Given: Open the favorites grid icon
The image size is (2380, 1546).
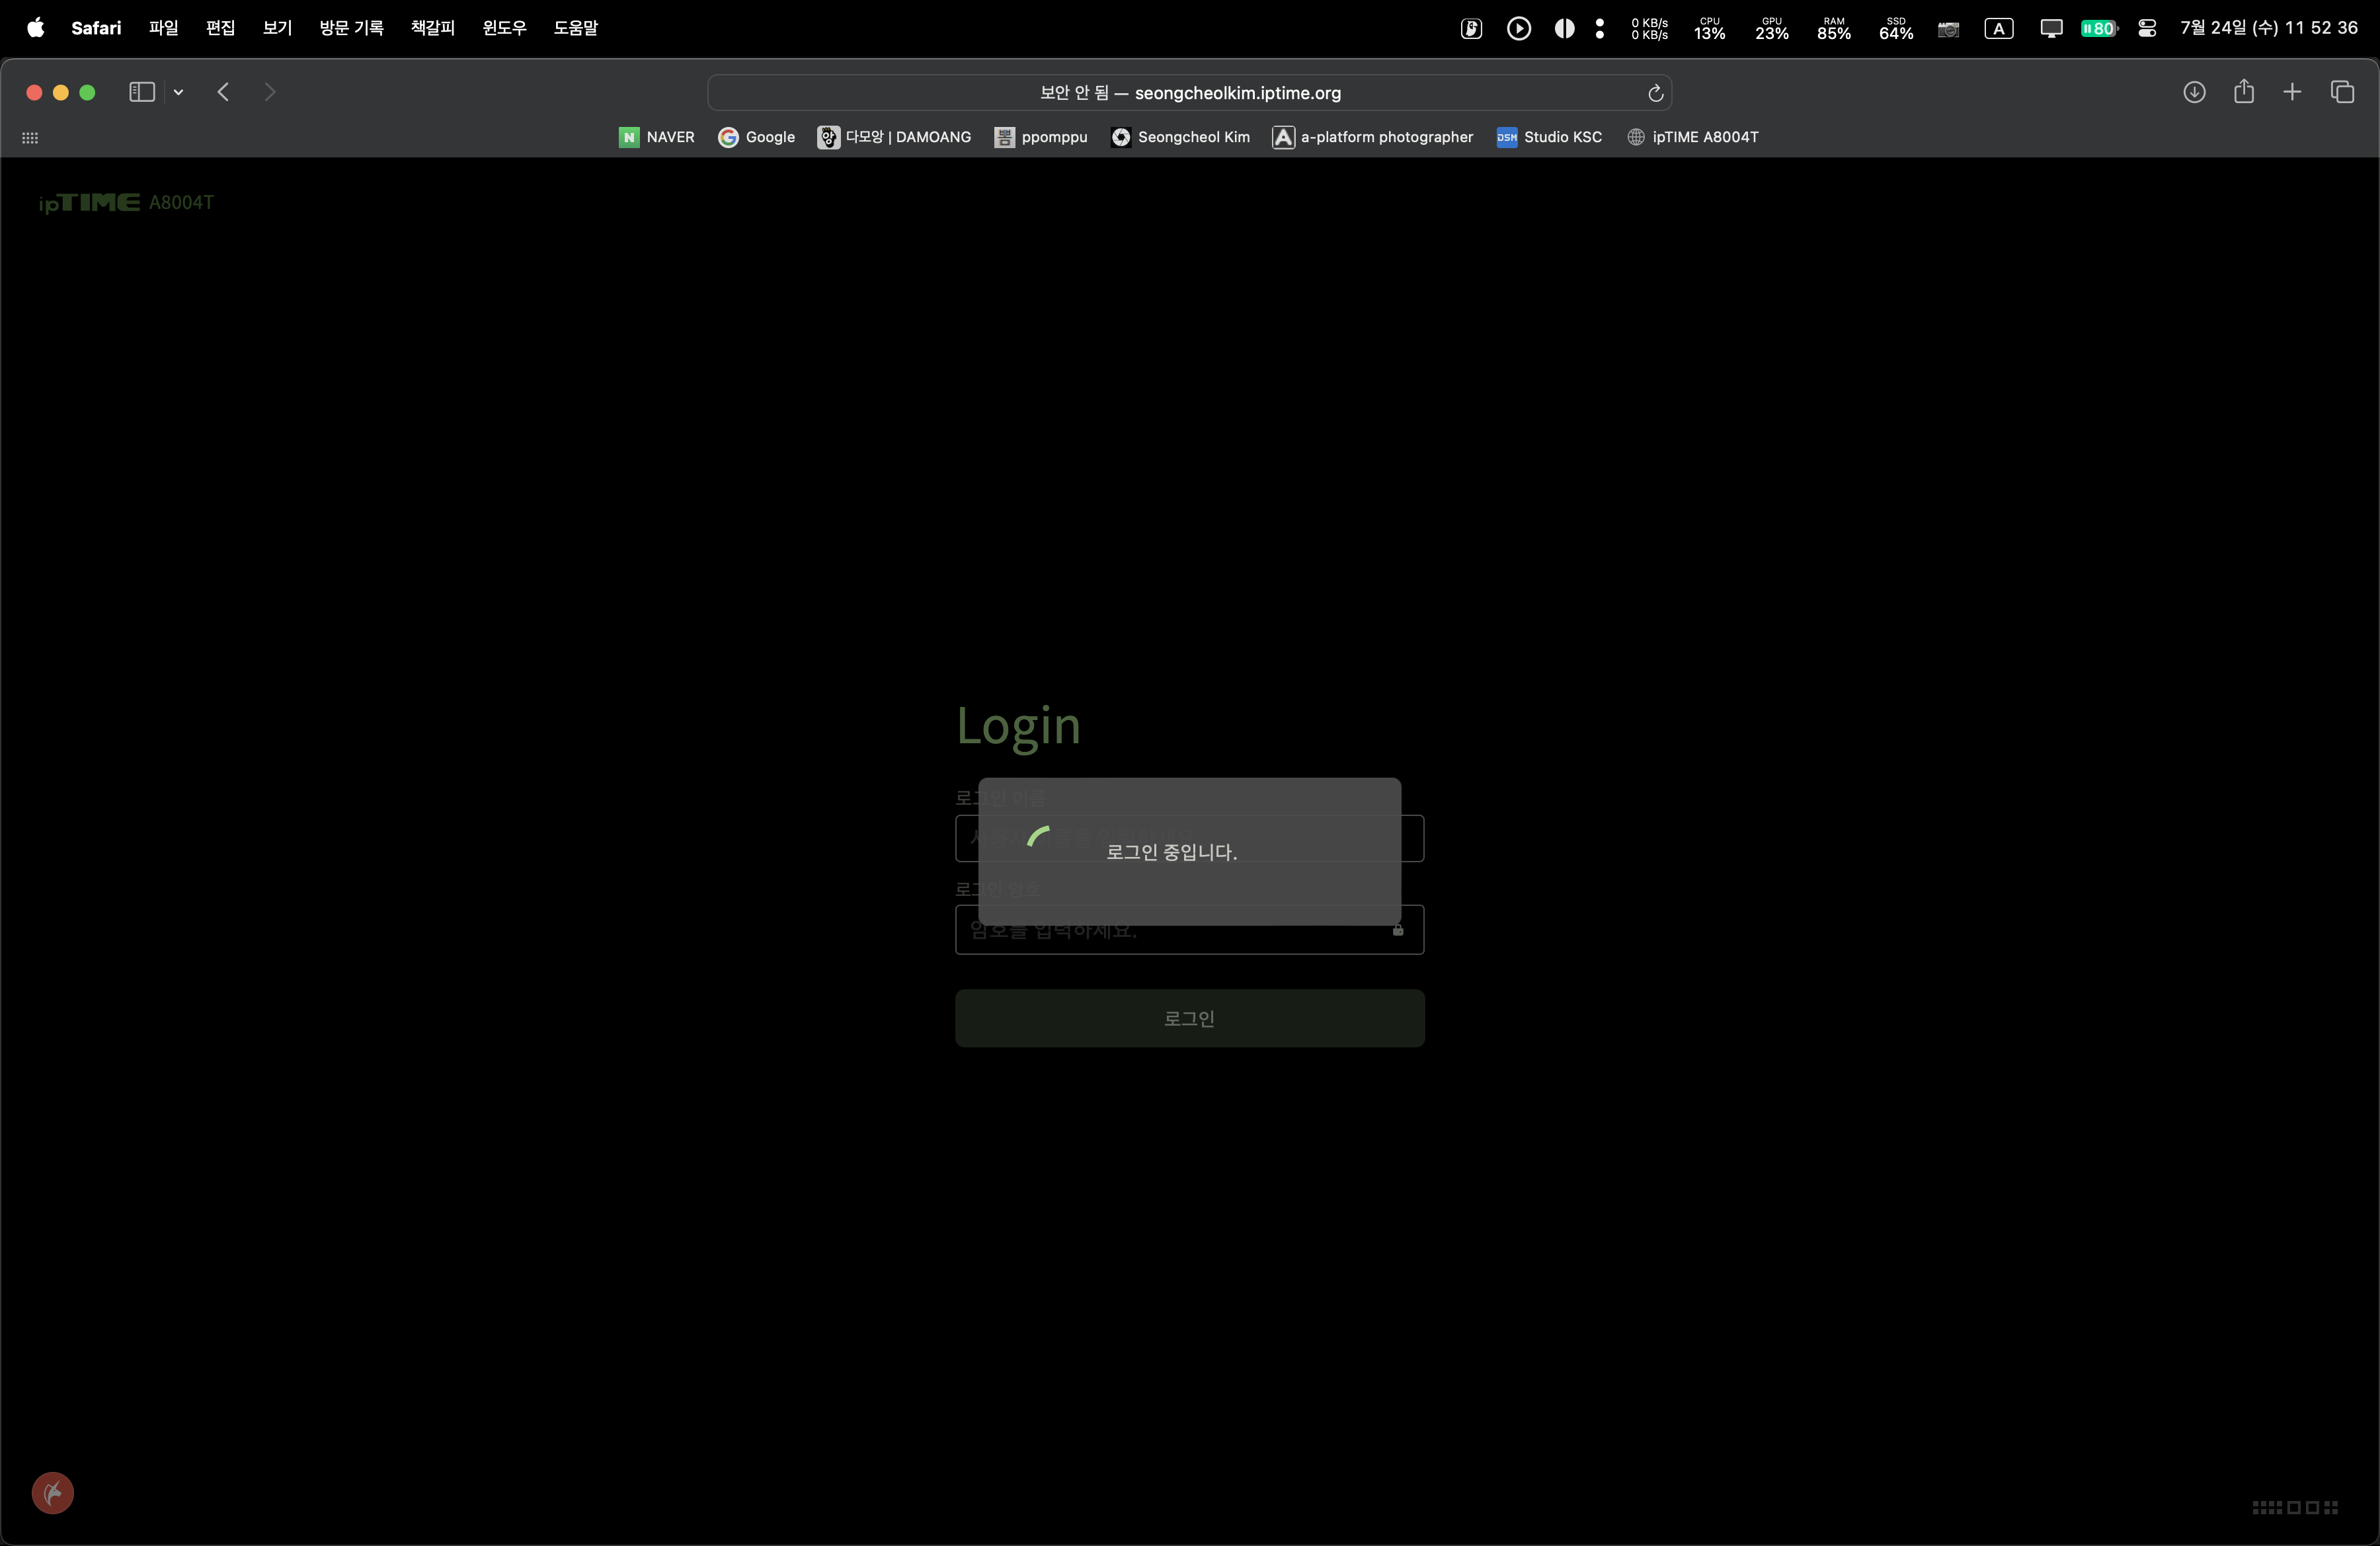Looking at the screenshot, I should [30, 138].
